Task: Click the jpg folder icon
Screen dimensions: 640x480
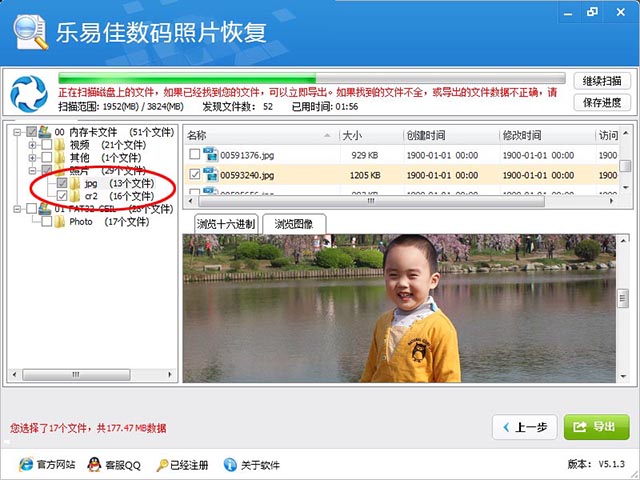Action: (x=75, y=183)
